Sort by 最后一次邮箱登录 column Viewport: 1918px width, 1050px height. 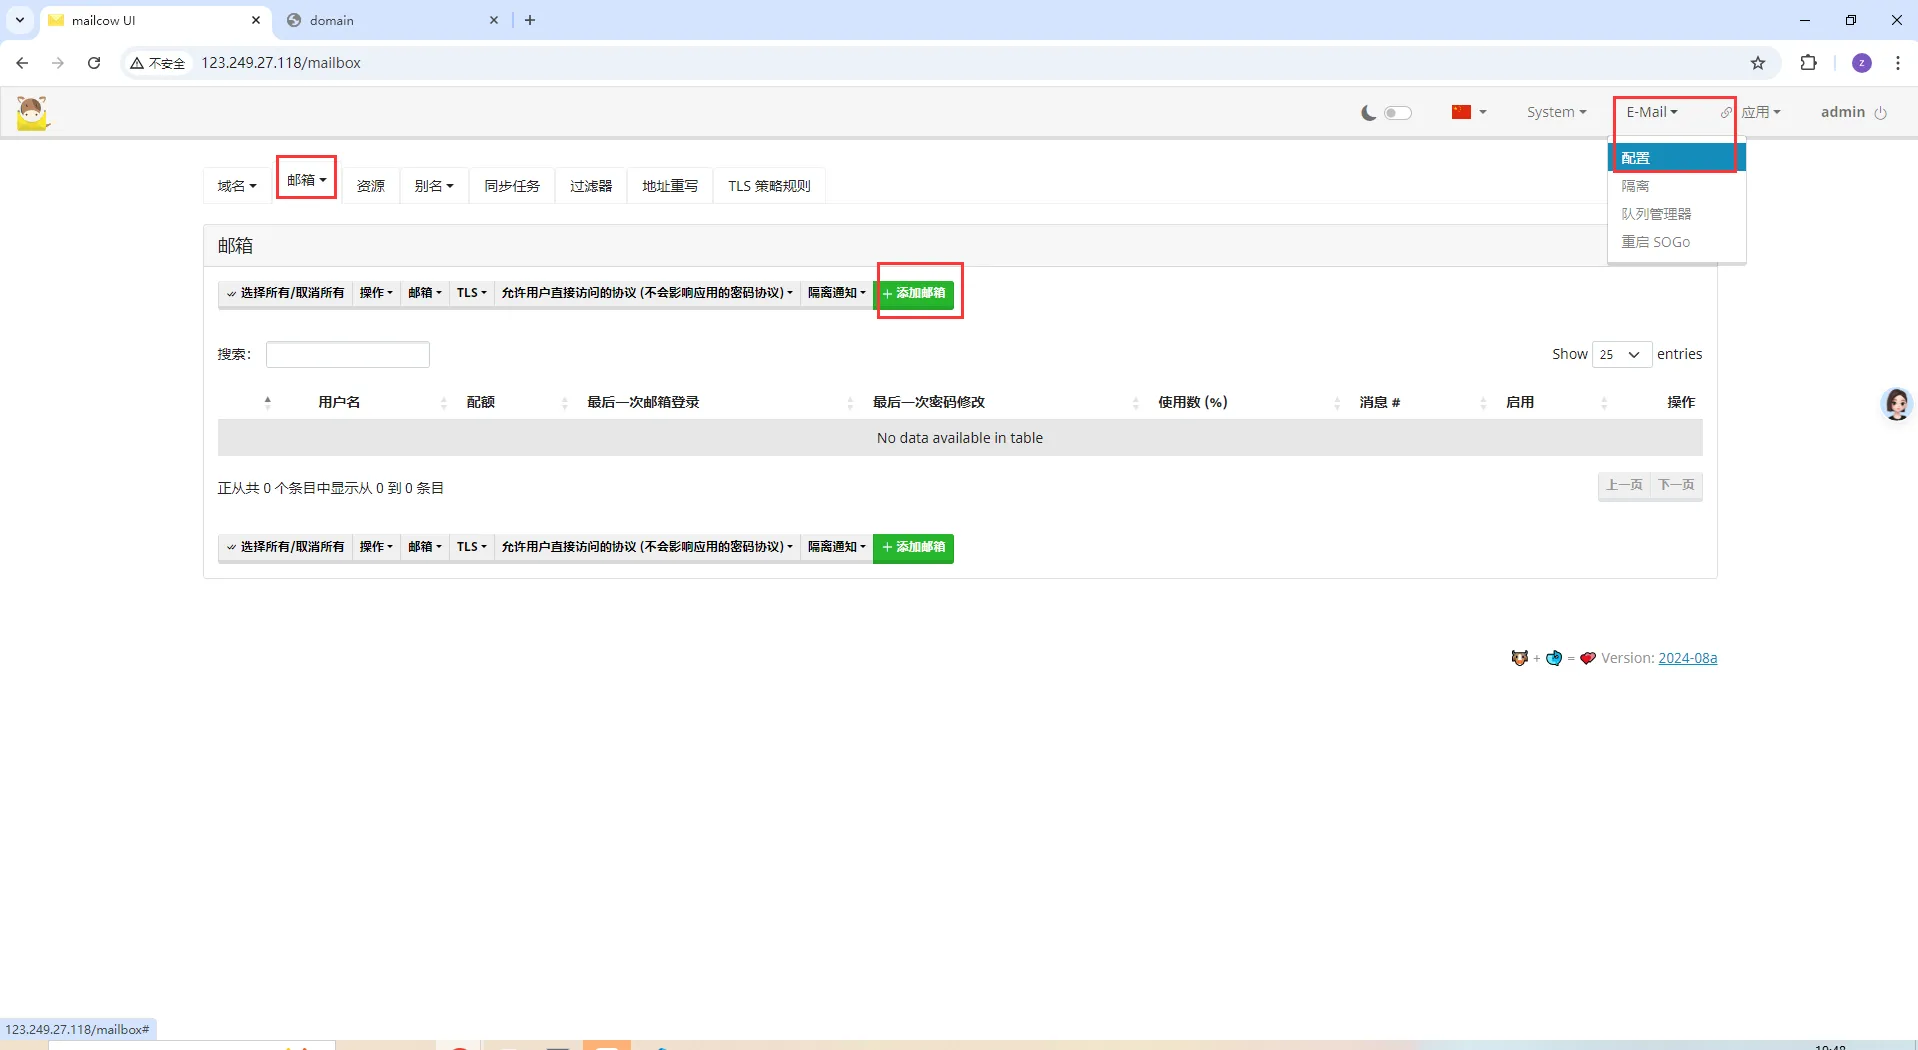(643, 402)
